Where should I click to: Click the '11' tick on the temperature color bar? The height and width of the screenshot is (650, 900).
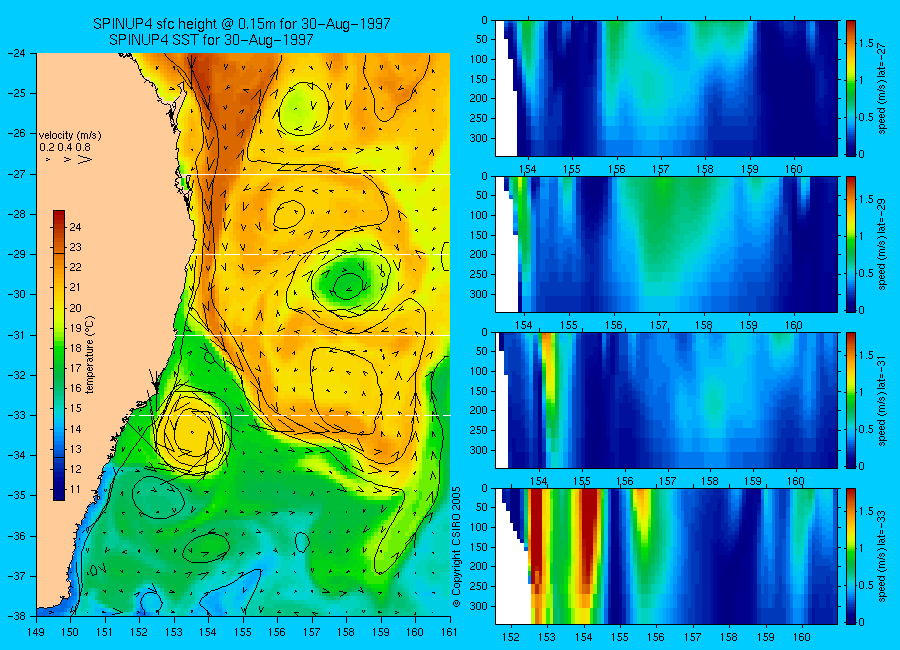point(75,490)
